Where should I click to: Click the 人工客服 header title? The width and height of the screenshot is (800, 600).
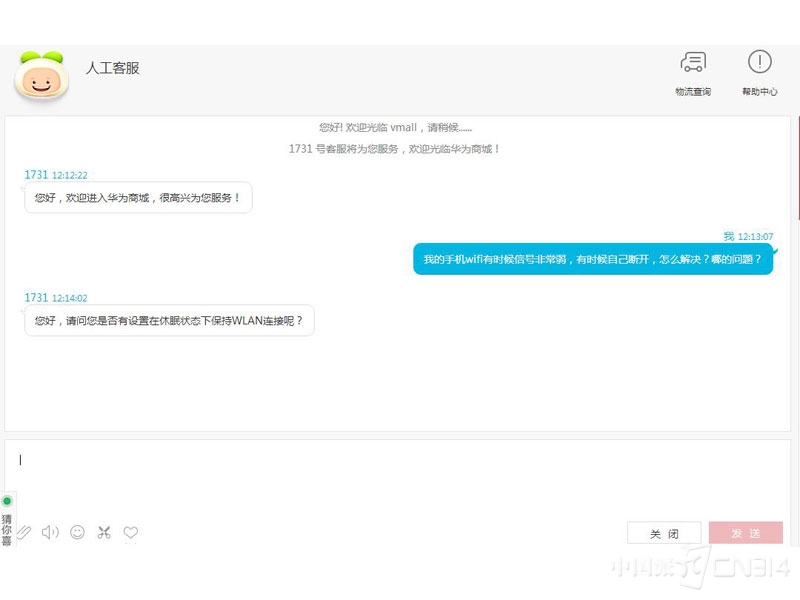click(x=112, y=68)
